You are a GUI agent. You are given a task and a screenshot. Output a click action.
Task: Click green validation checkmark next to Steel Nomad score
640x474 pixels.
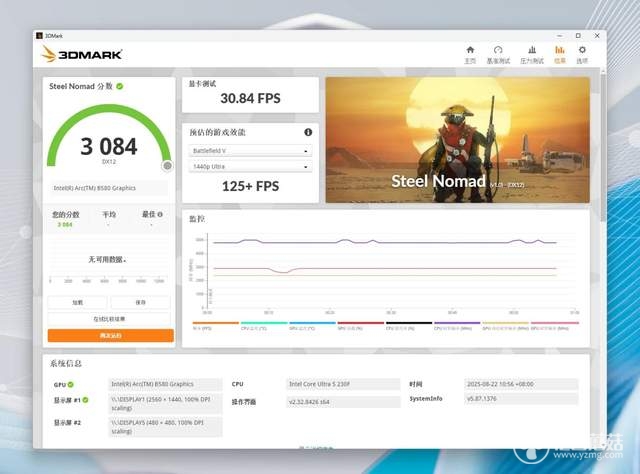pos(120,86)
